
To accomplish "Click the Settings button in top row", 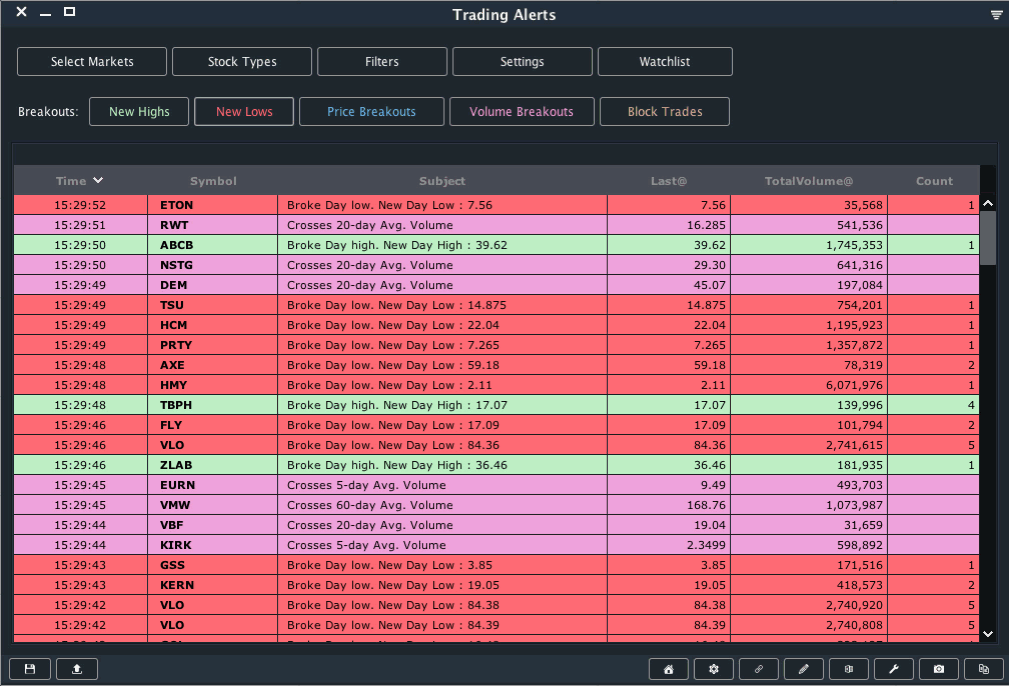I will click(522, 62).
